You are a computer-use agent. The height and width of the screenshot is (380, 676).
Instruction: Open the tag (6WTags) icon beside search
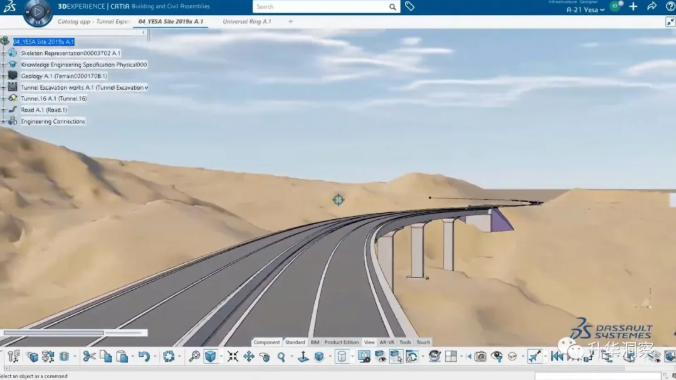point(410,6)
